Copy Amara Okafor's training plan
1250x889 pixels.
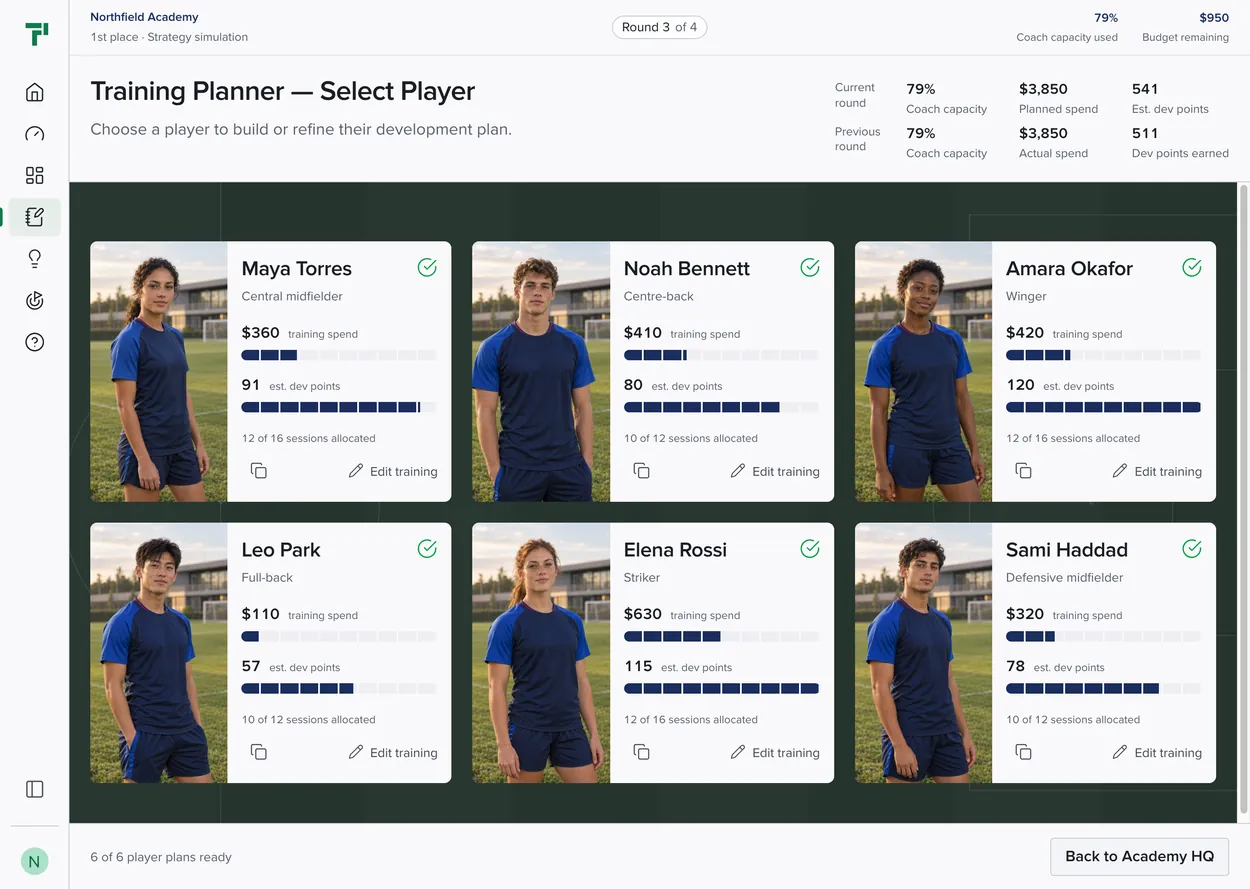coord(1023,470)
